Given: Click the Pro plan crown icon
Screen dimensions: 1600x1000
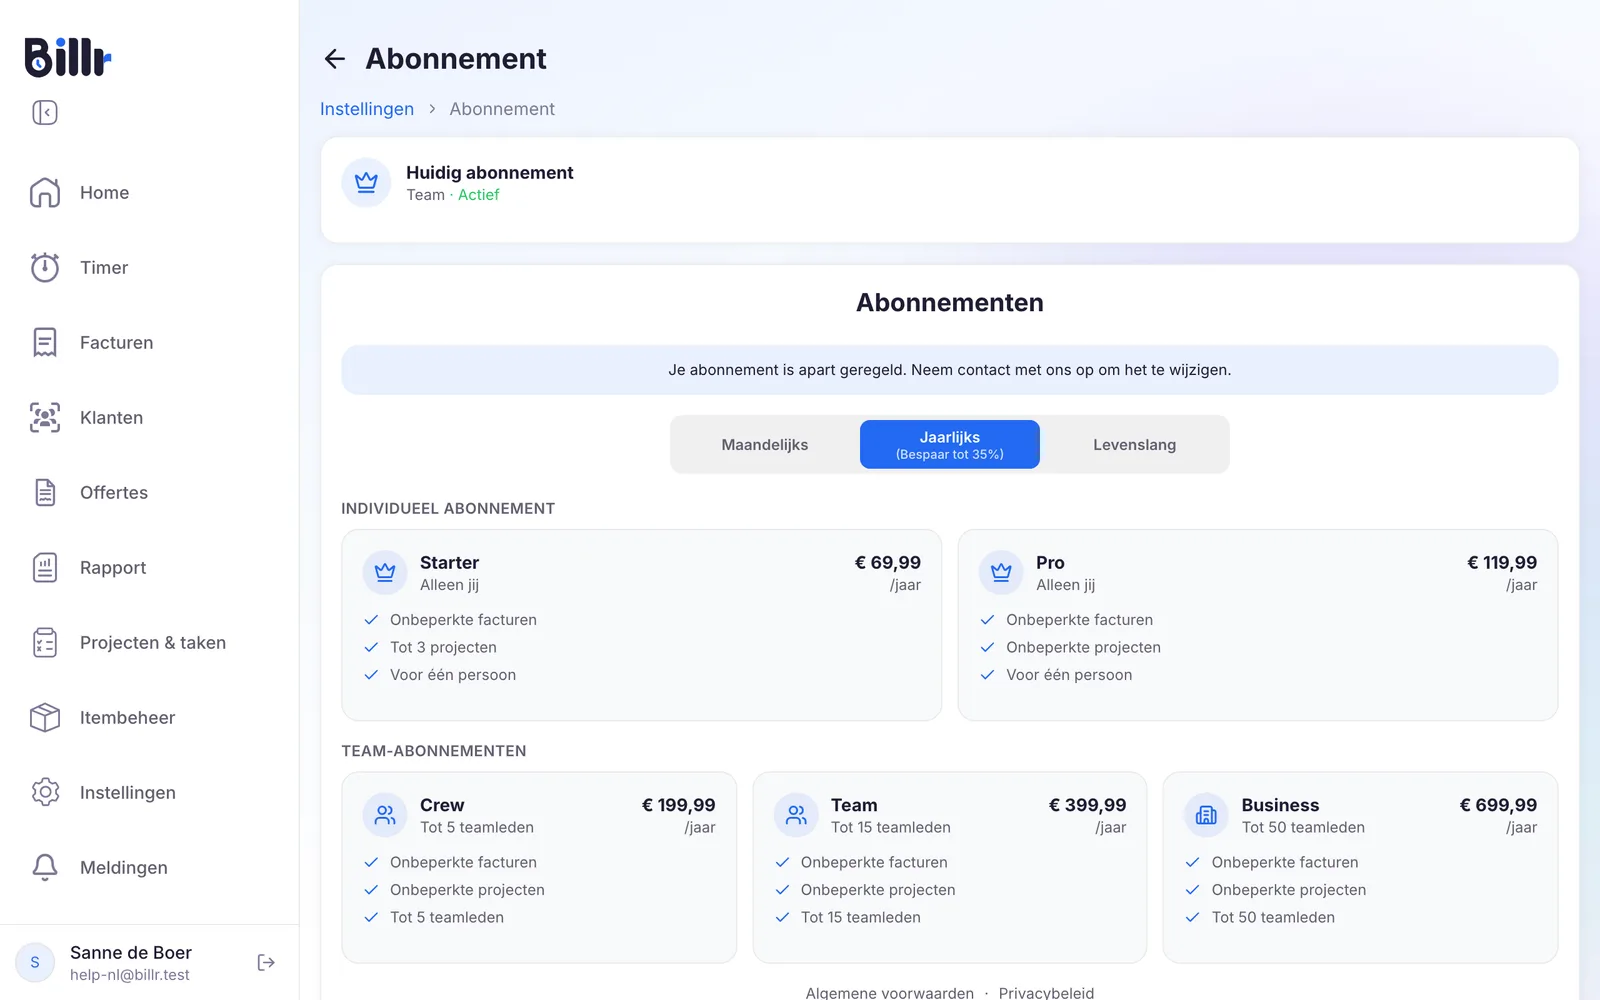Looking at the screenshot, I should 1001,573.
